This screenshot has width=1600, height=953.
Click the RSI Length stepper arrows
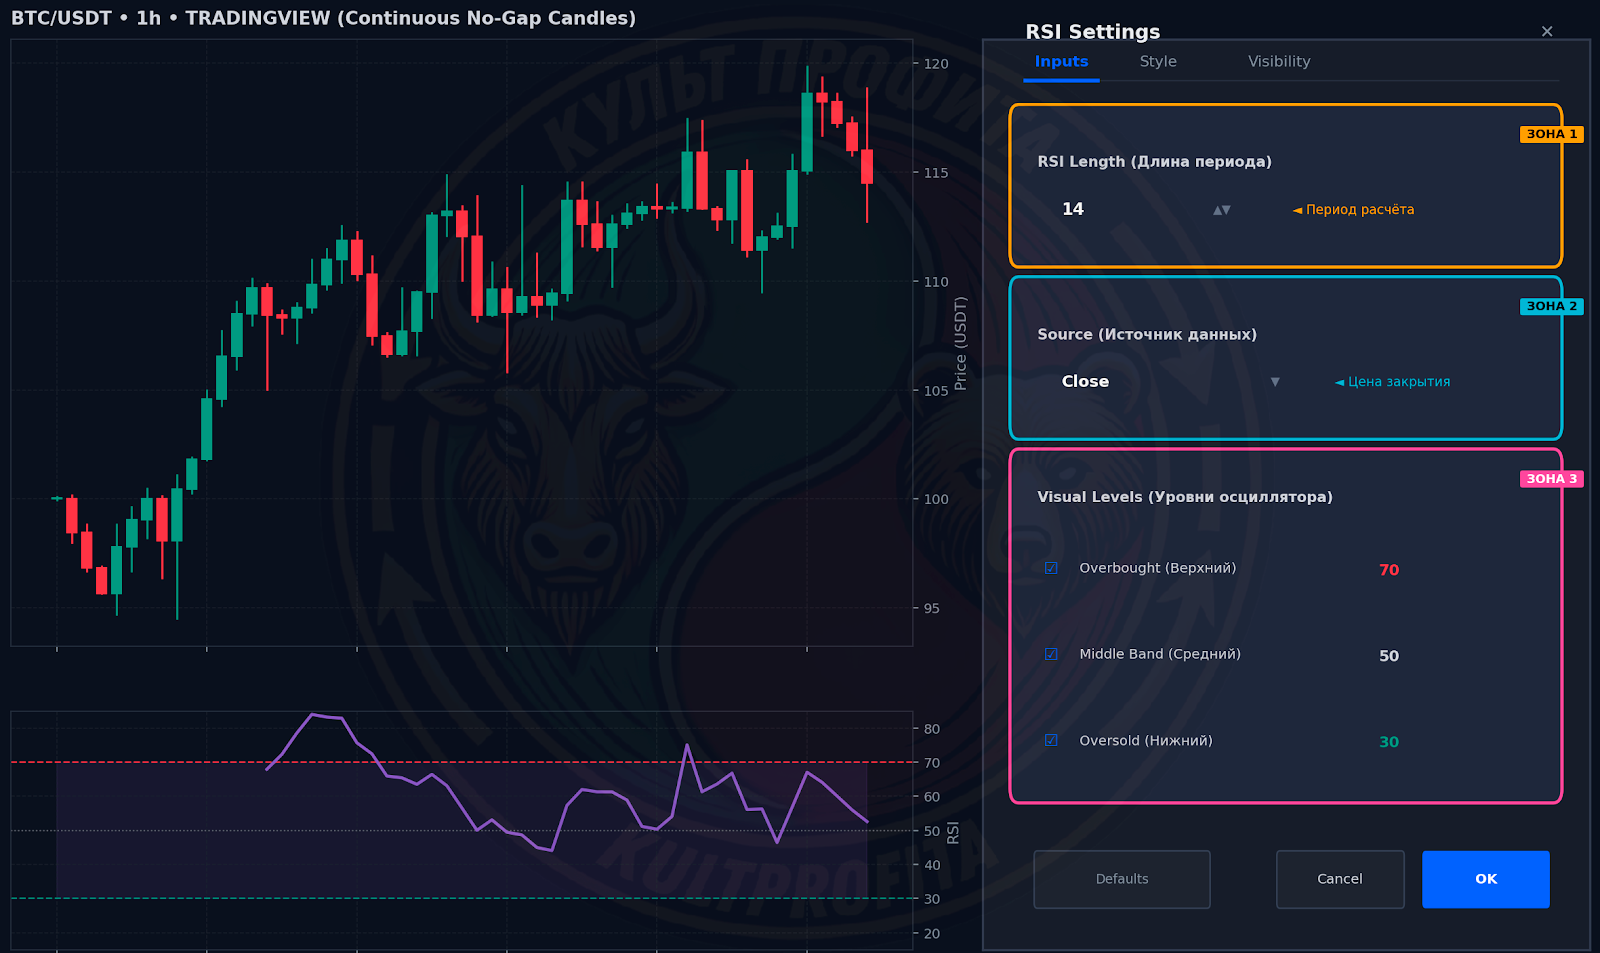[x=1222, y=210]
